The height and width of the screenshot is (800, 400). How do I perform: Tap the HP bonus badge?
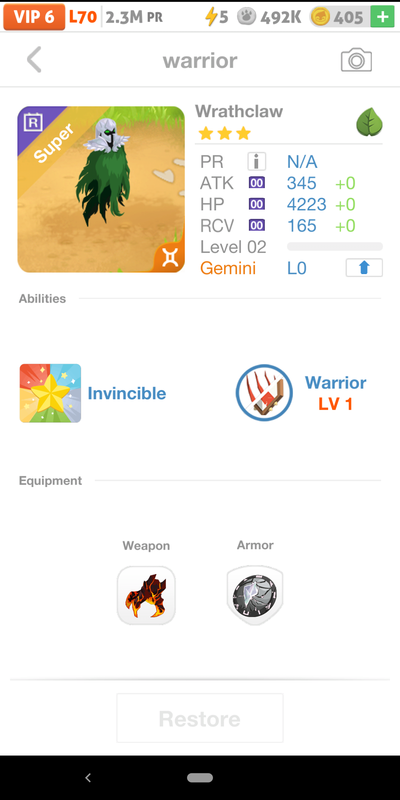[257, 204]
